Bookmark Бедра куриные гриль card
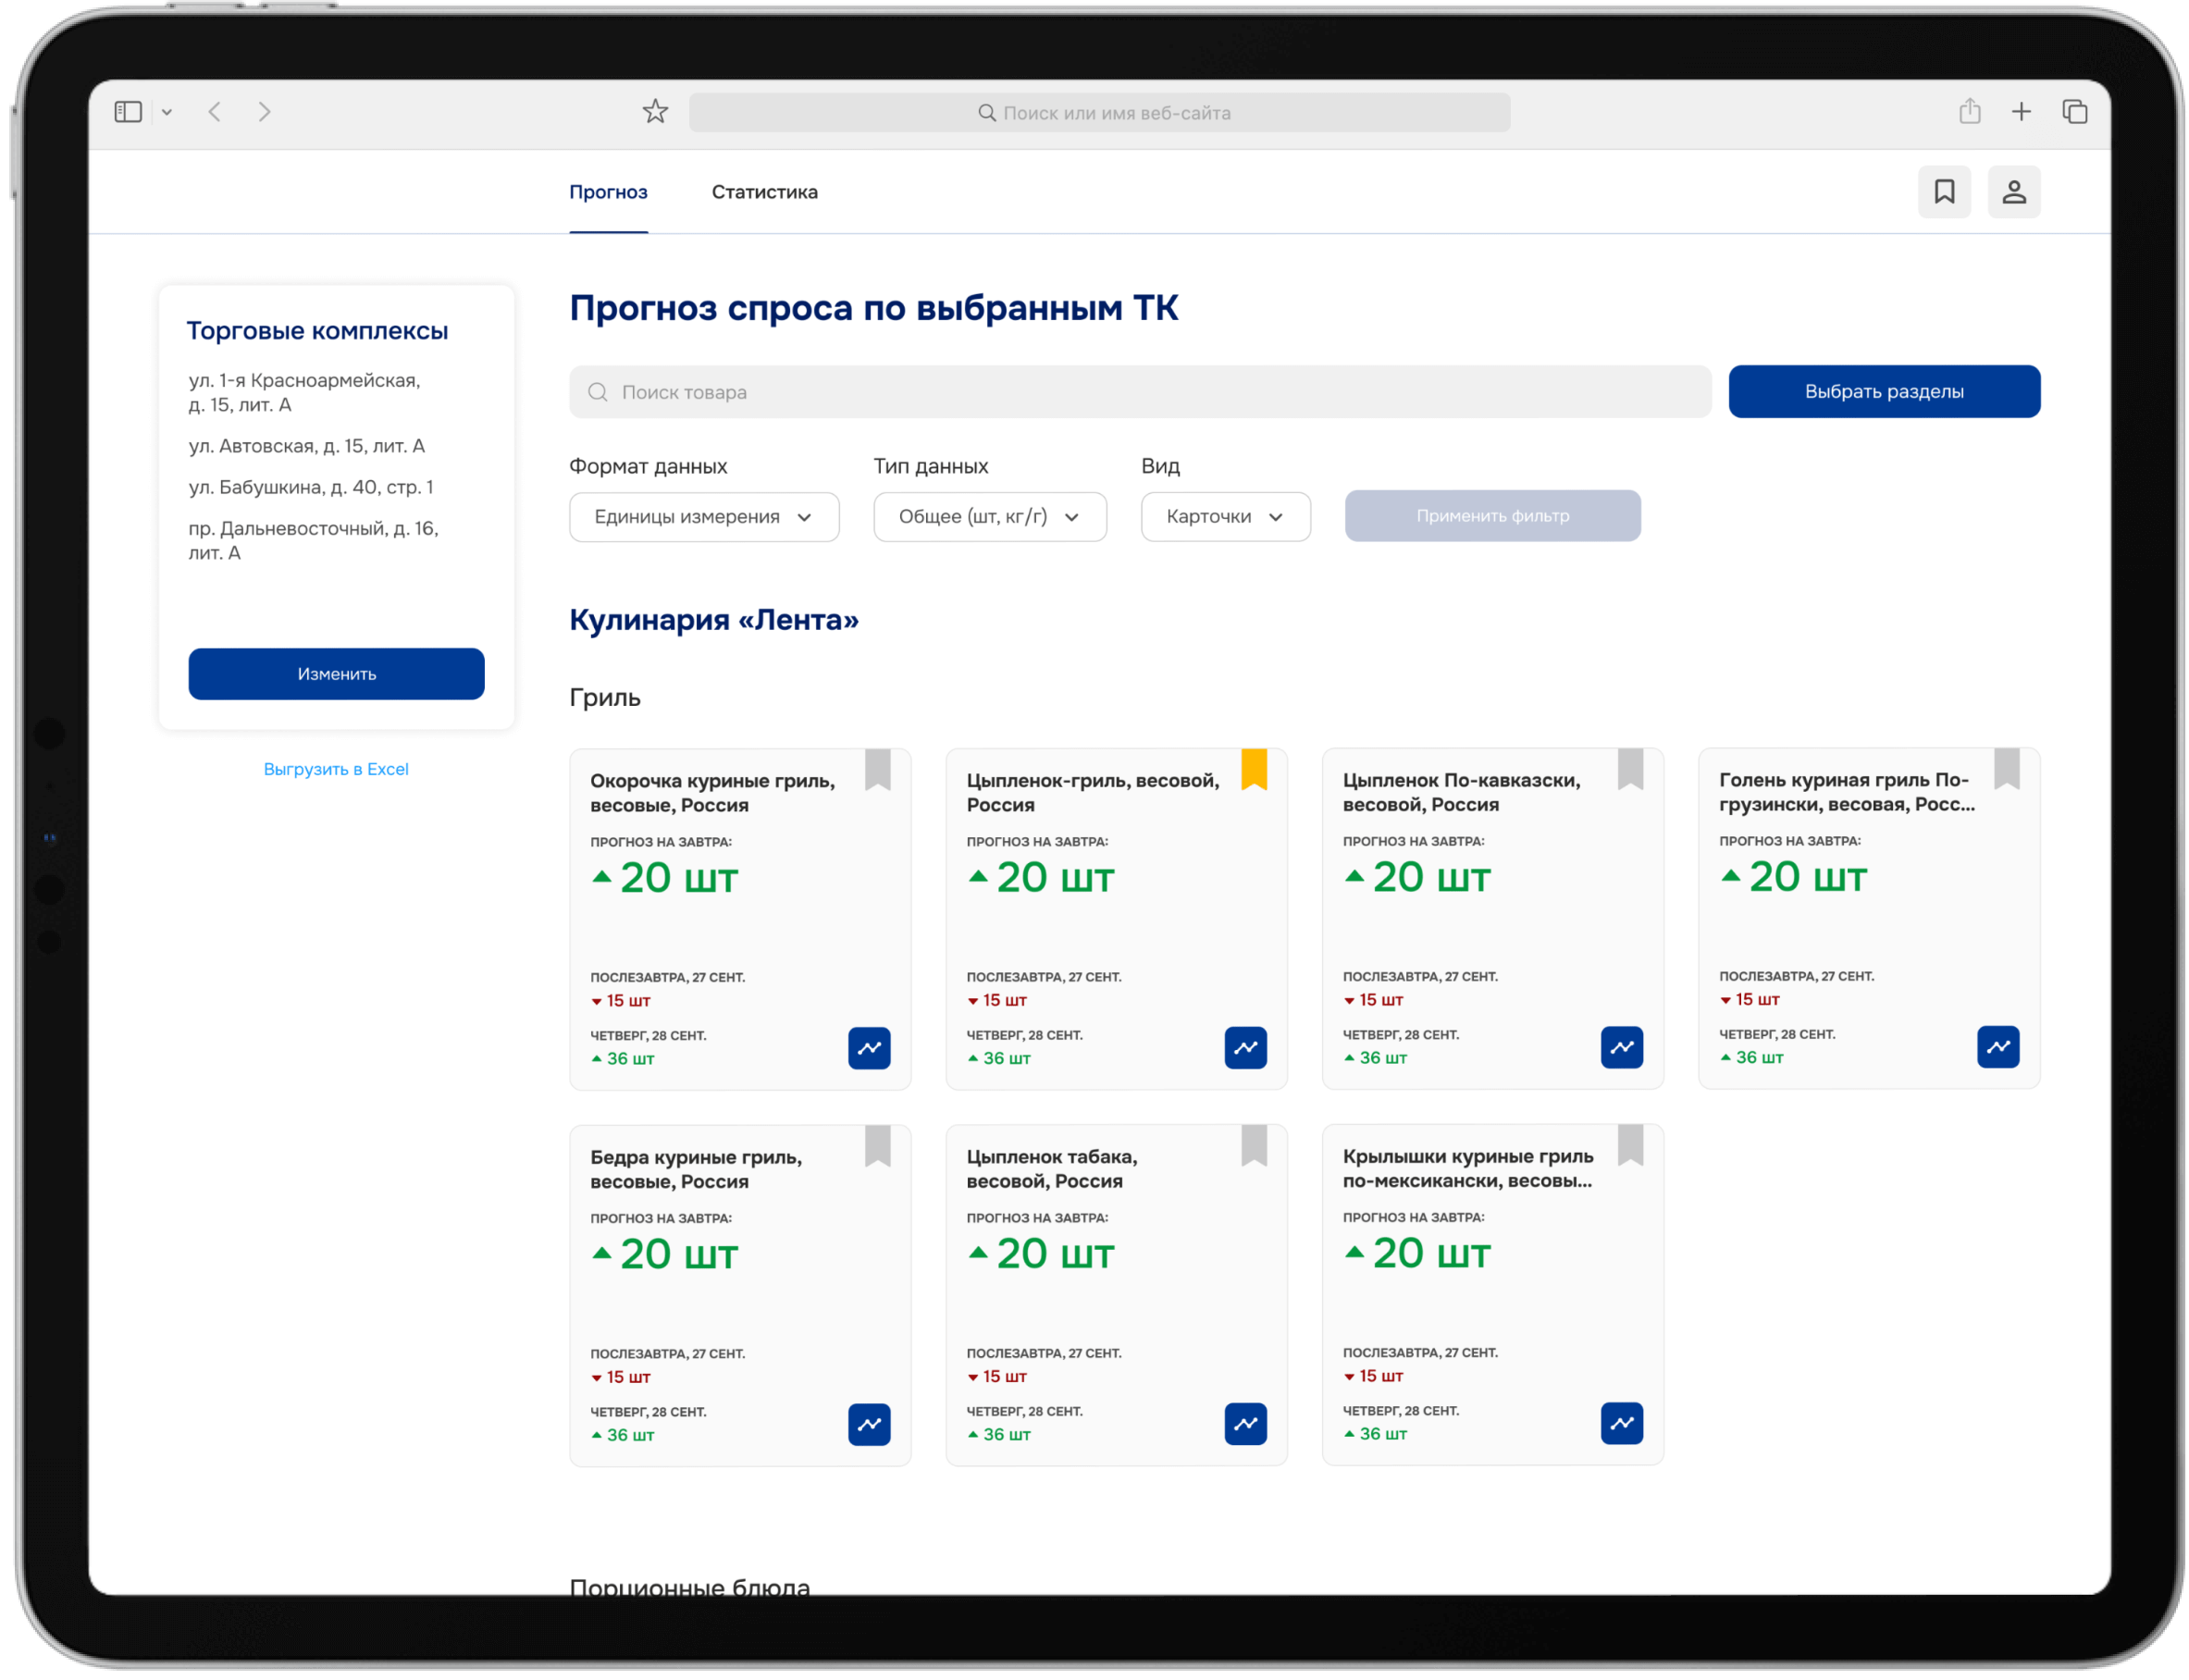The image size is (2189, 1680). pos(878,1147)
